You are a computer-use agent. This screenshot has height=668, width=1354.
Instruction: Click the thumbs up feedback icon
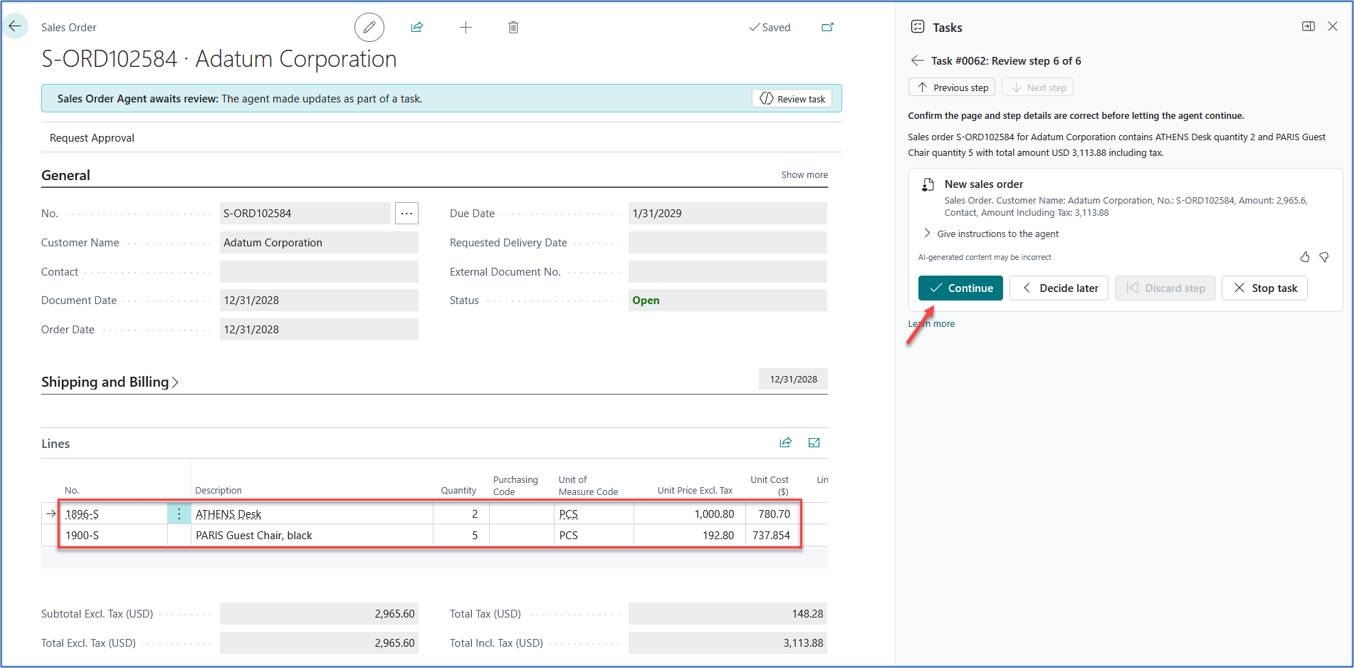(1304, 257)
